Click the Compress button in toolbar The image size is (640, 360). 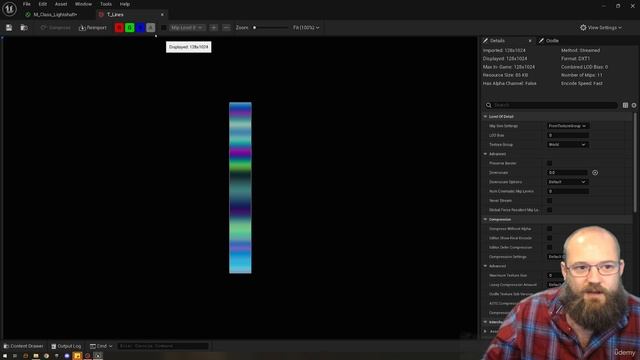56,28
